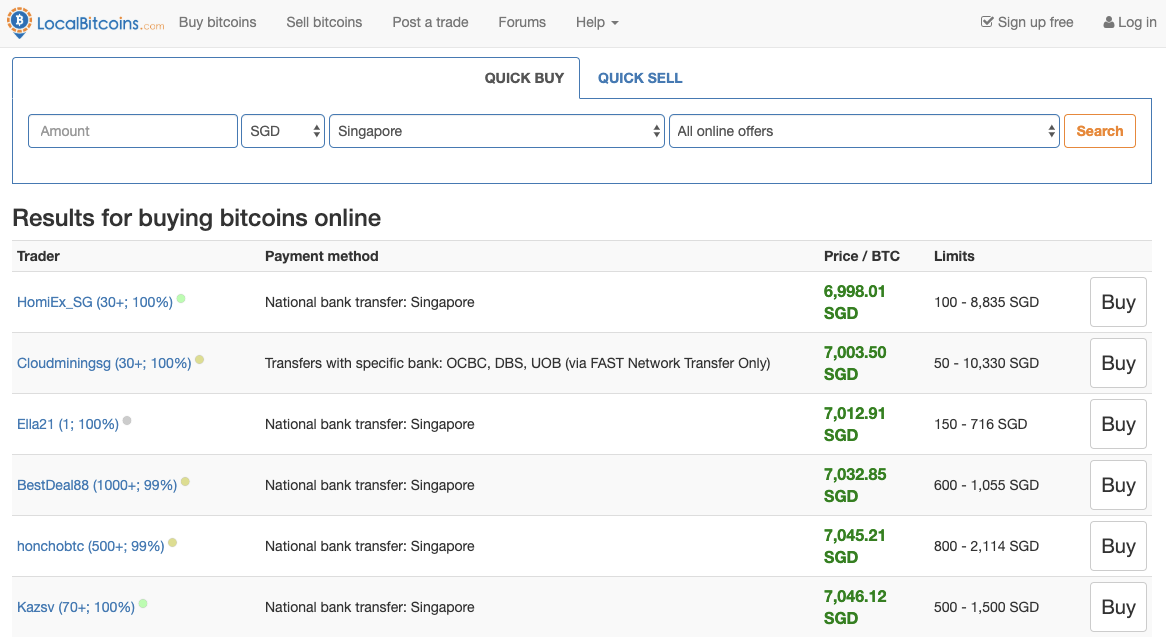This screenshot has width=1166, height=637.
Task: Open BestDeal88 trader profile
Action: pos(97,485)
